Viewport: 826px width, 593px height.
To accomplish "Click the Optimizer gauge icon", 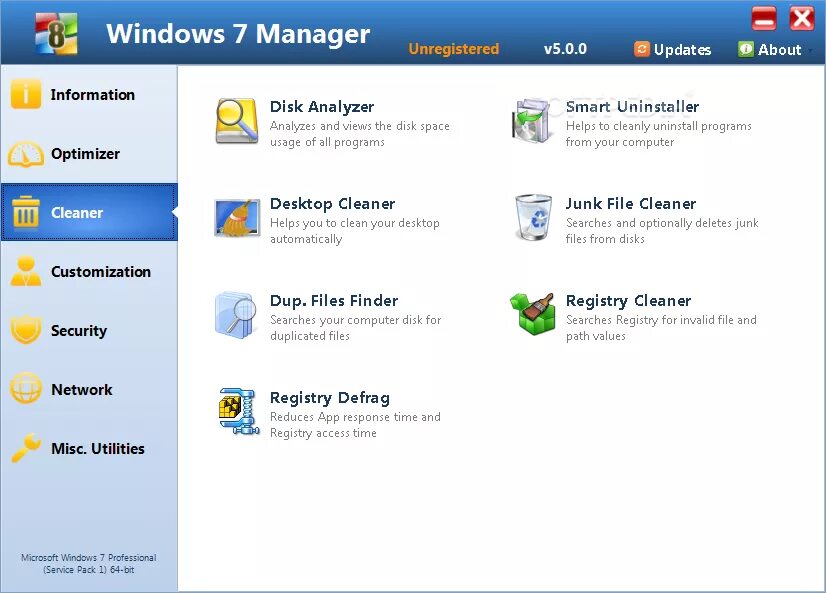I will tap(25, 154).
